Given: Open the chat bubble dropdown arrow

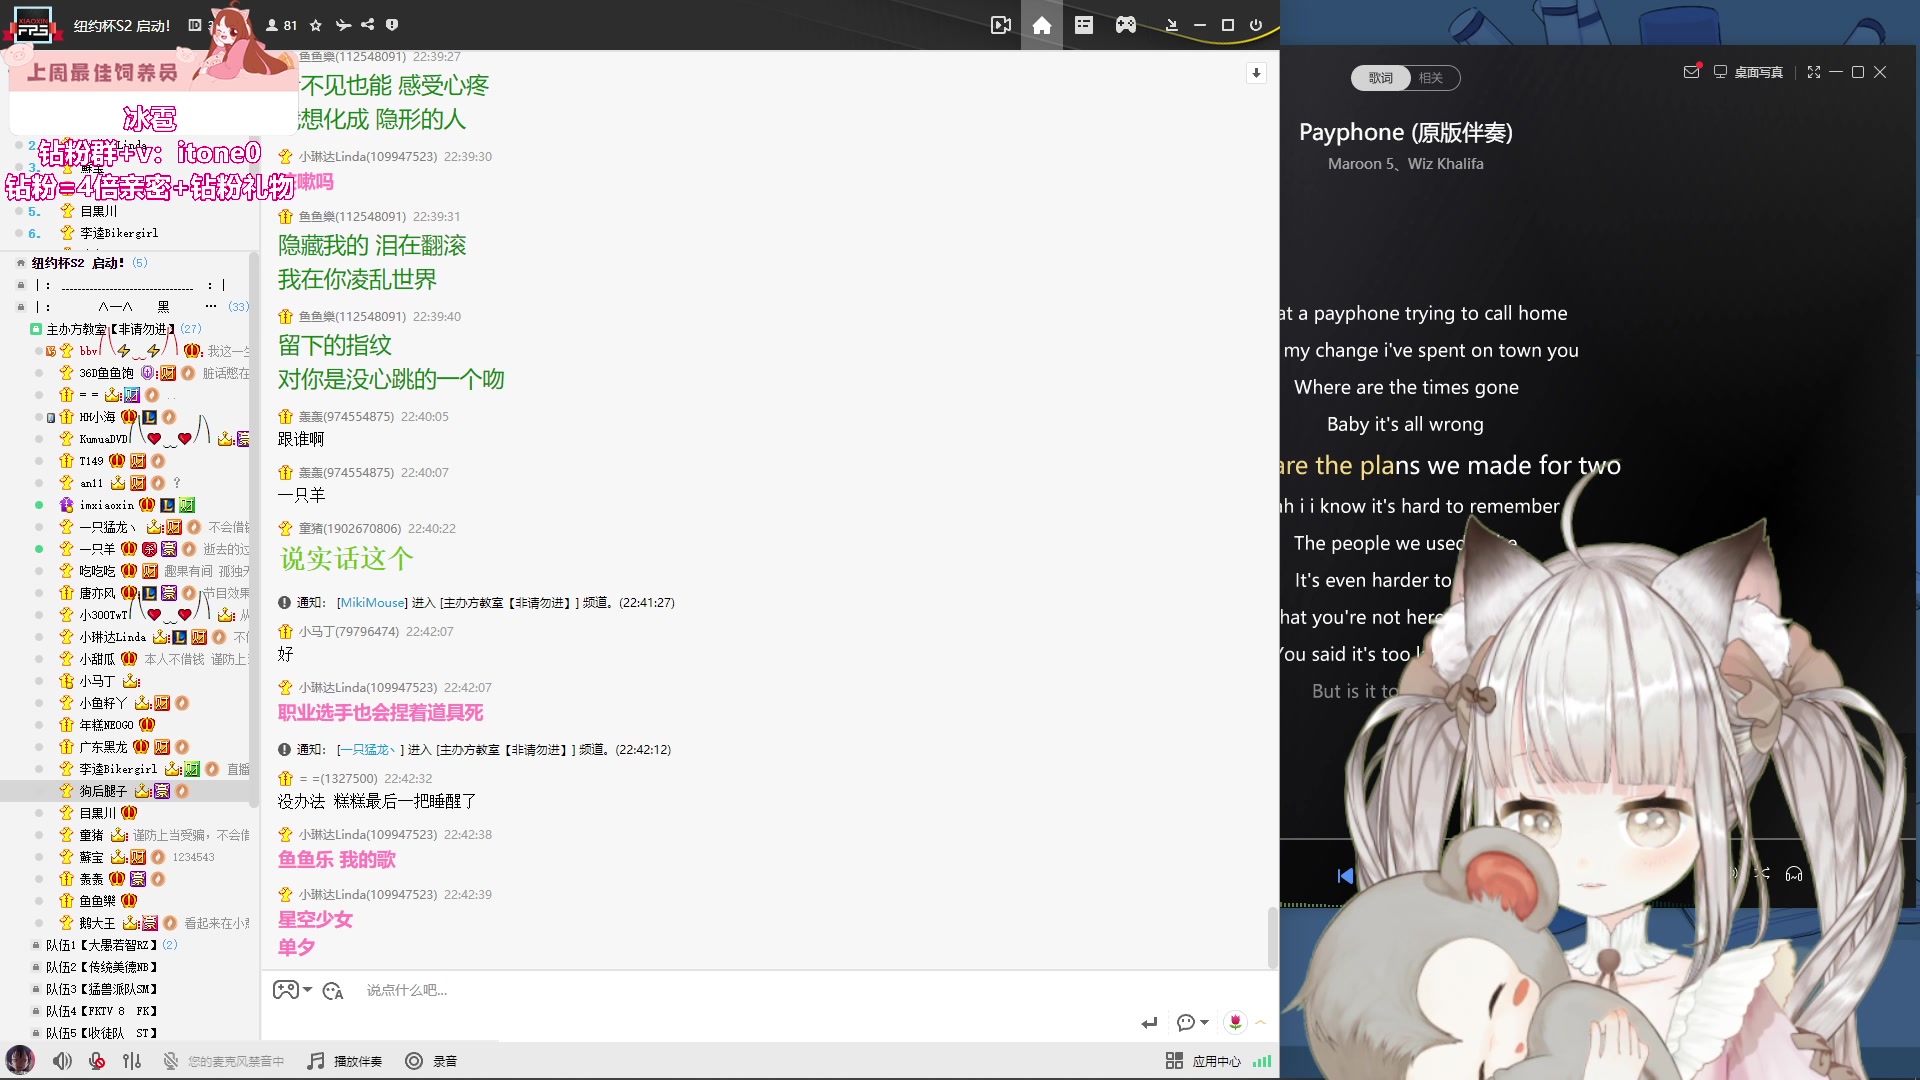Looking at the screenshot, I should (1205, 1022).
